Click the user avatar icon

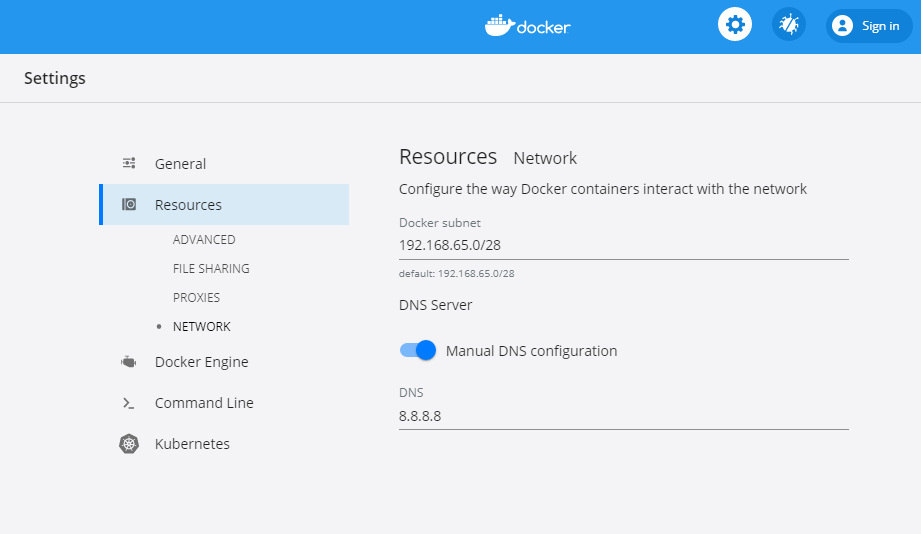click(x=842, y=26)
